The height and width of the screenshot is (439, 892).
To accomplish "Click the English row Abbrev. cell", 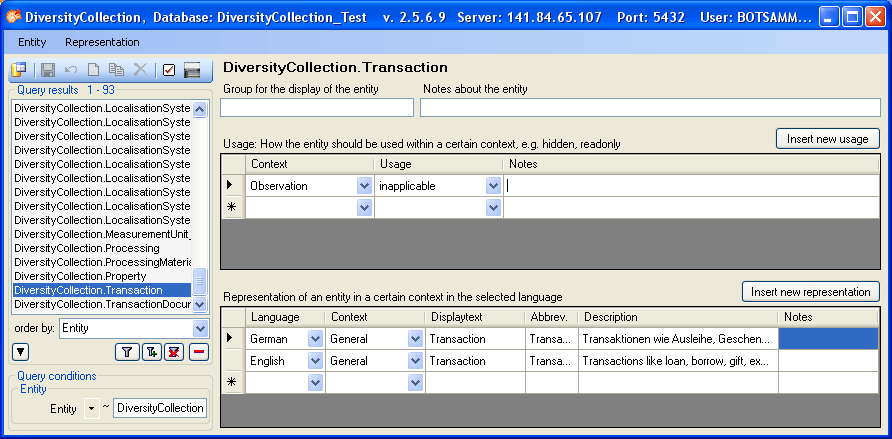I will 552,361.
